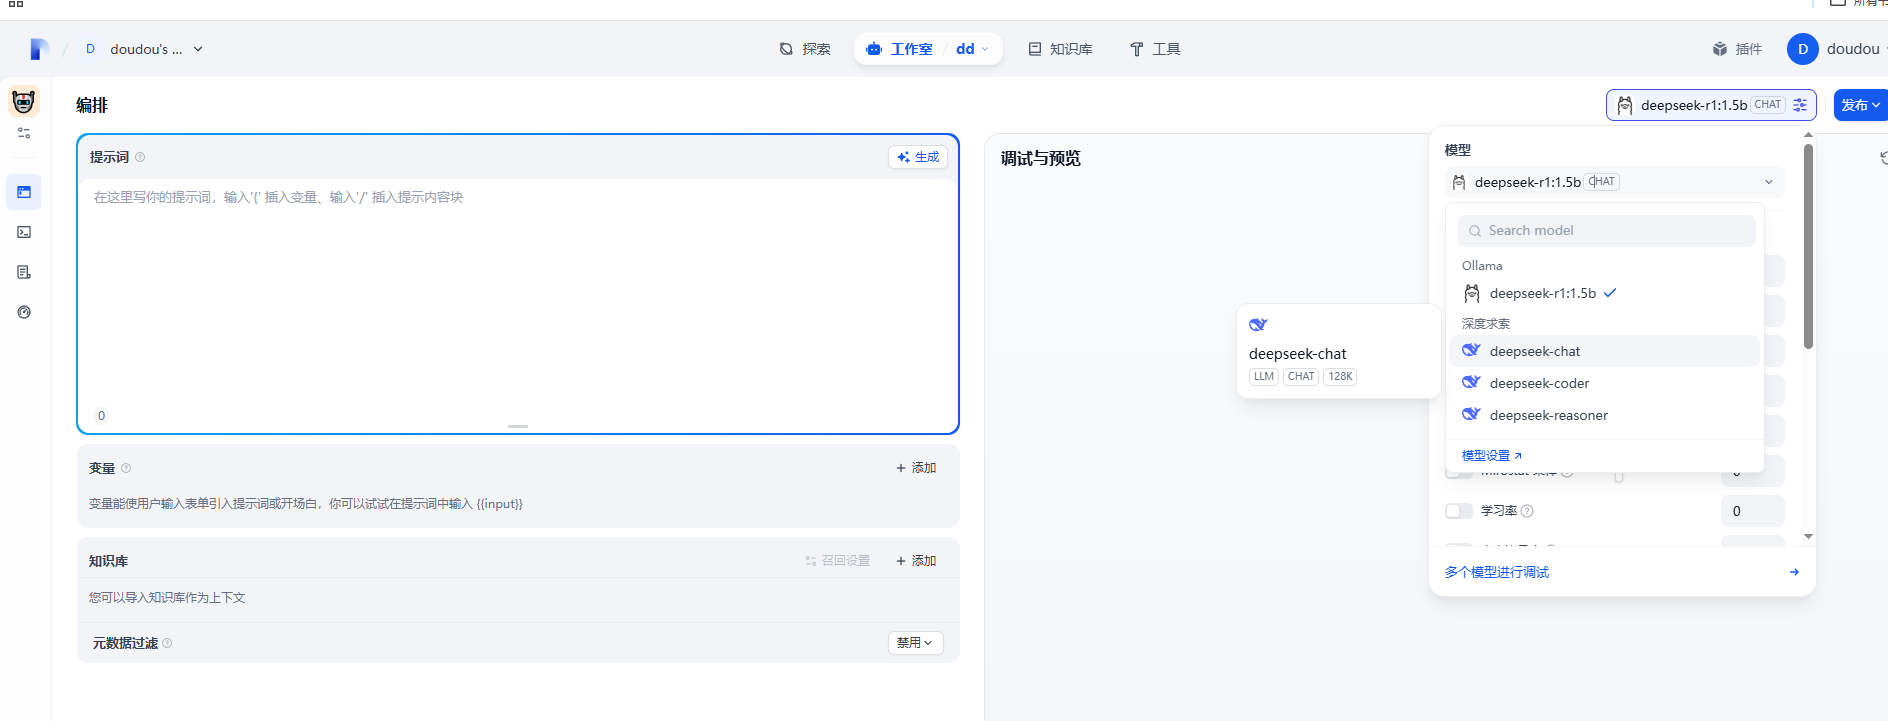This screenshot has width=1888, height=721.
Task: Open the 发布 publish dropdown
Action: (1860, 105)
